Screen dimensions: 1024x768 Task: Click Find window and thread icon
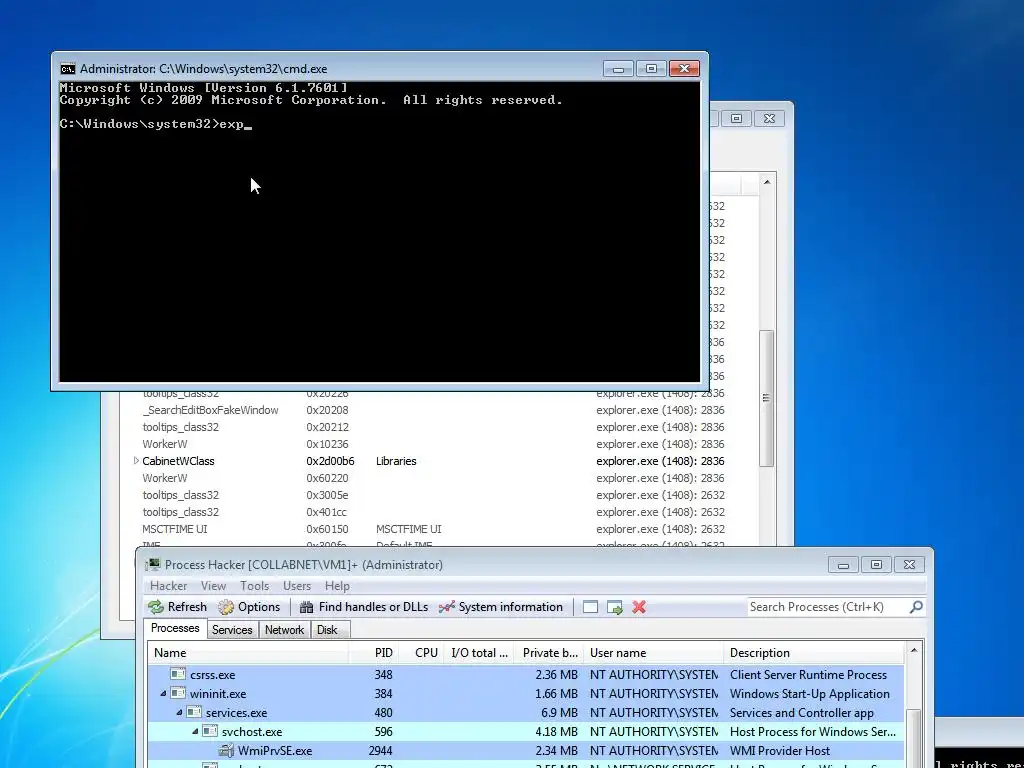coord(615,607)
